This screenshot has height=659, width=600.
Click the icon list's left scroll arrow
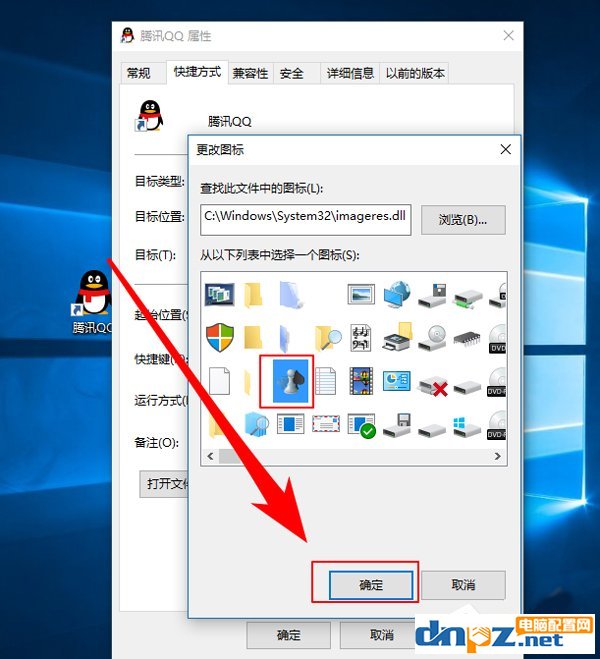[210, 456]
